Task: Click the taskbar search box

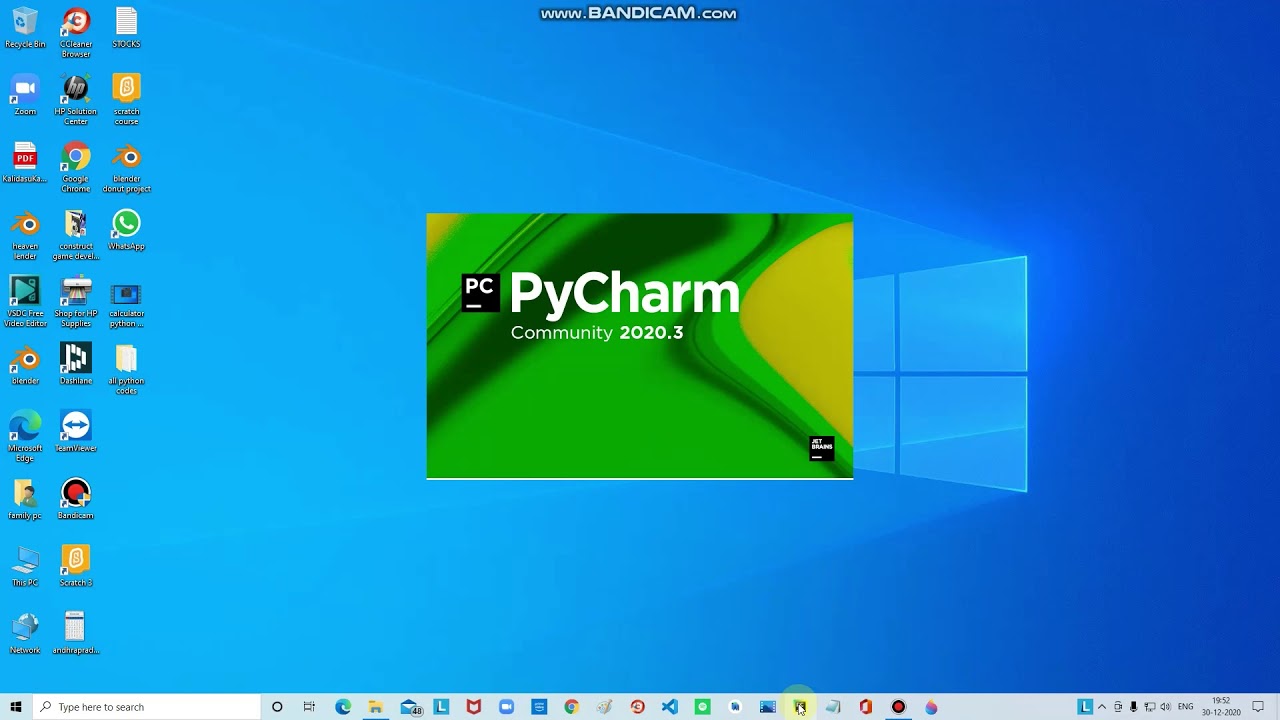Action: pos(146,707)
